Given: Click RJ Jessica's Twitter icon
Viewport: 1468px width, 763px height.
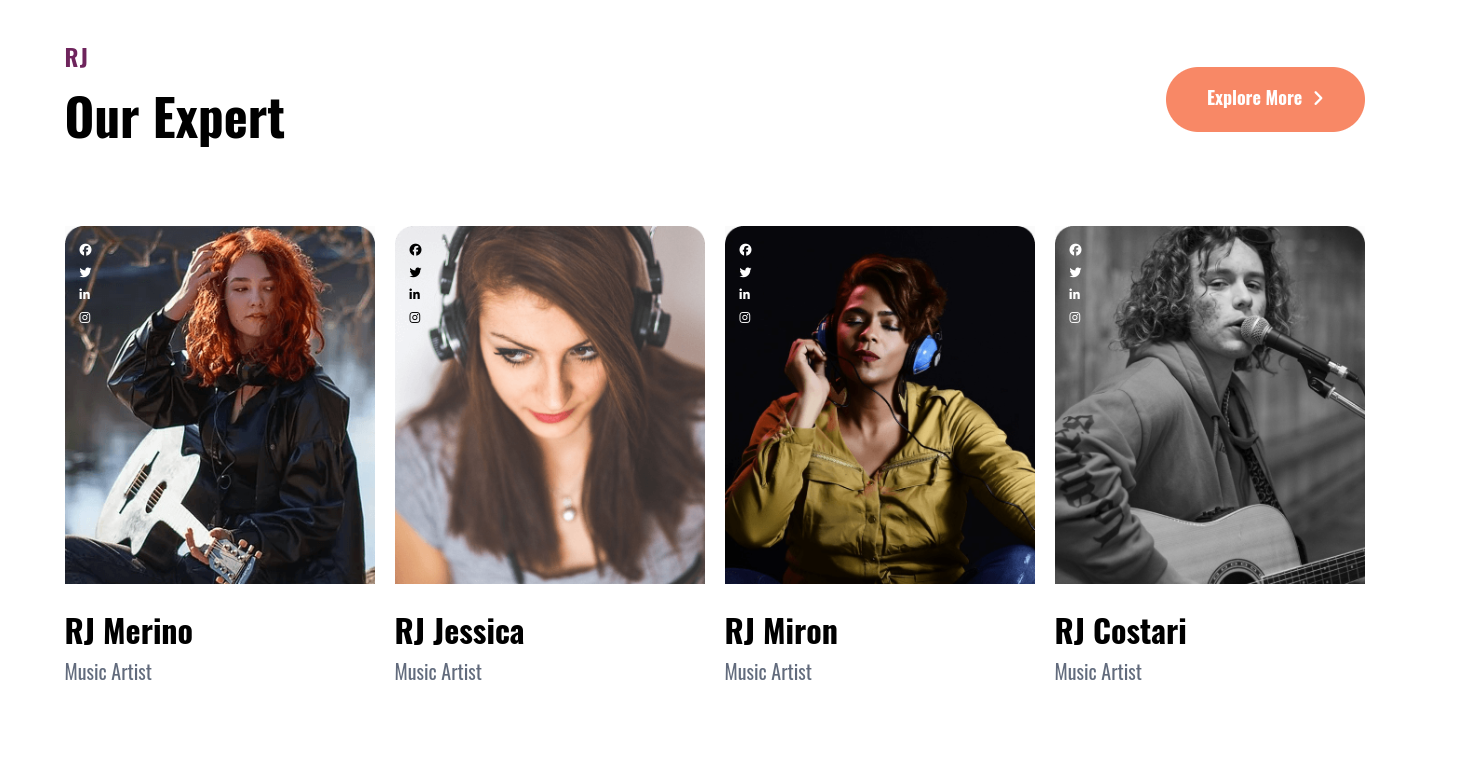Looking at the screenshot, I should [x=415, y=272].
